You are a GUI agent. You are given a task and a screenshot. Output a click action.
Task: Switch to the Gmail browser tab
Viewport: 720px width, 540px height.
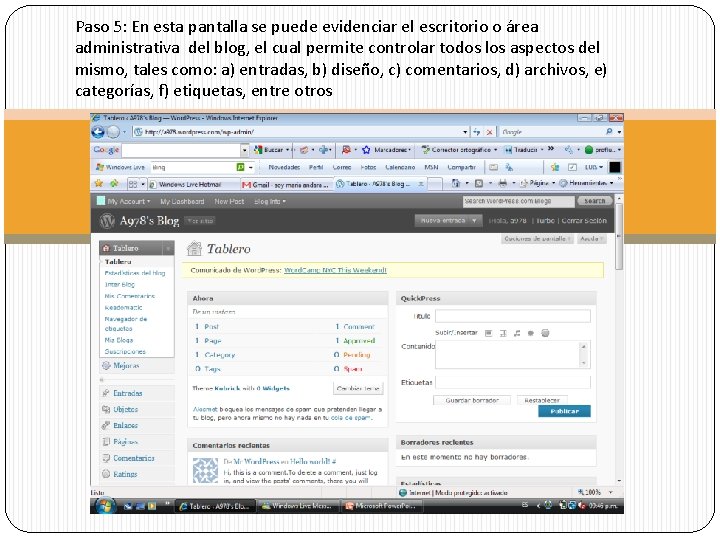[286, 185]
